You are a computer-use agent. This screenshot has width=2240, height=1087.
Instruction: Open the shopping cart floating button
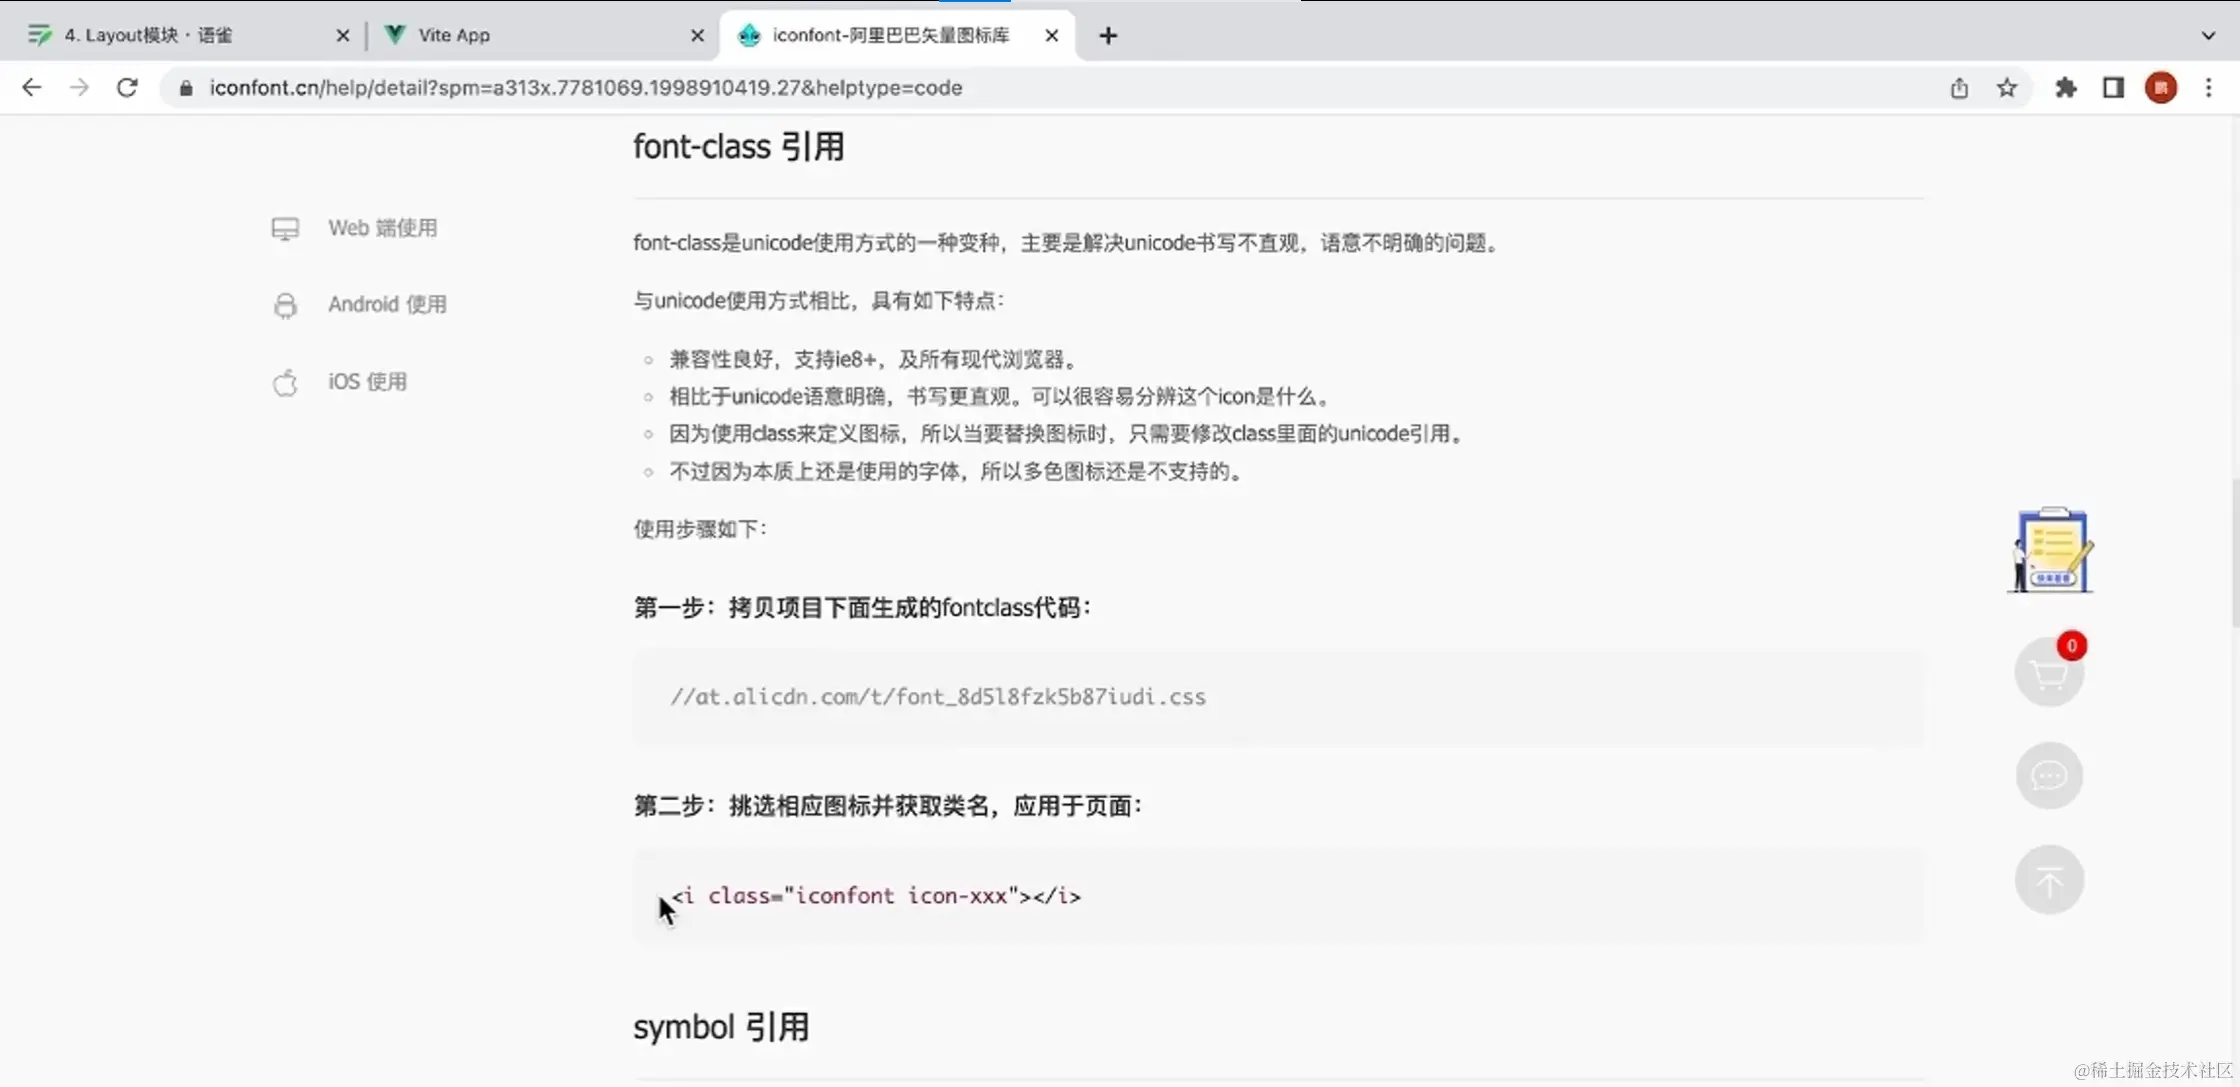[x=2049, y=674]
